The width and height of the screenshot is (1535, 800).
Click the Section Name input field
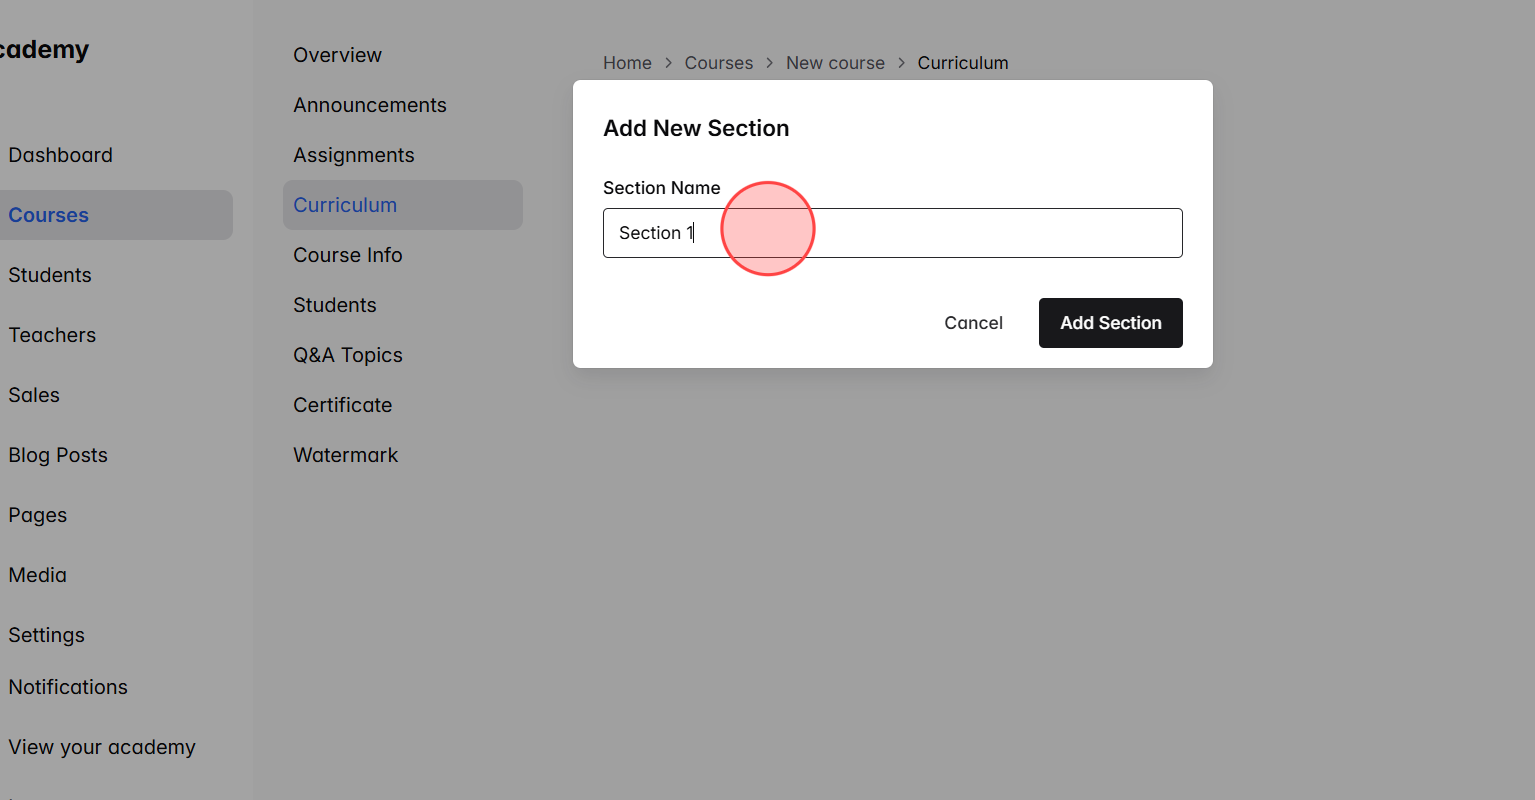(x=892, y=232)
